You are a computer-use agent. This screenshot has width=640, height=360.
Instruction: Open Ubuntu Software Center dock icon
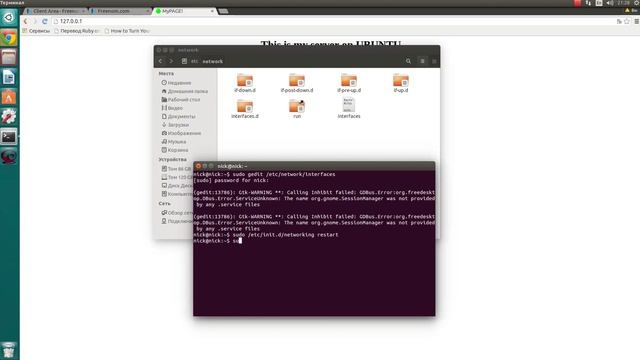click(x=9, y=97)
